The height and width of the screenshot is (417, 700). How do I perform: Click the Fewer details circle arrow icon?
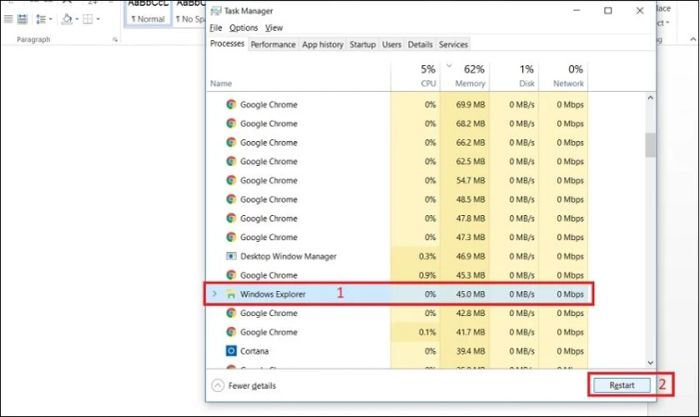[x=217, y=385]
